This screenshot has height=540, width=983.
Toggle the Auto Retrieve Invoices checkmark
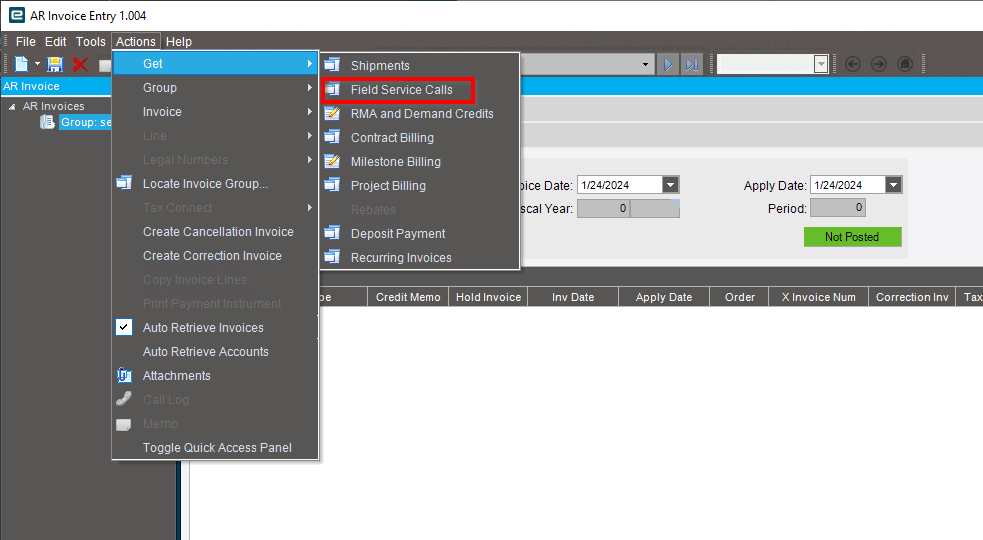(x=124, y=327)
